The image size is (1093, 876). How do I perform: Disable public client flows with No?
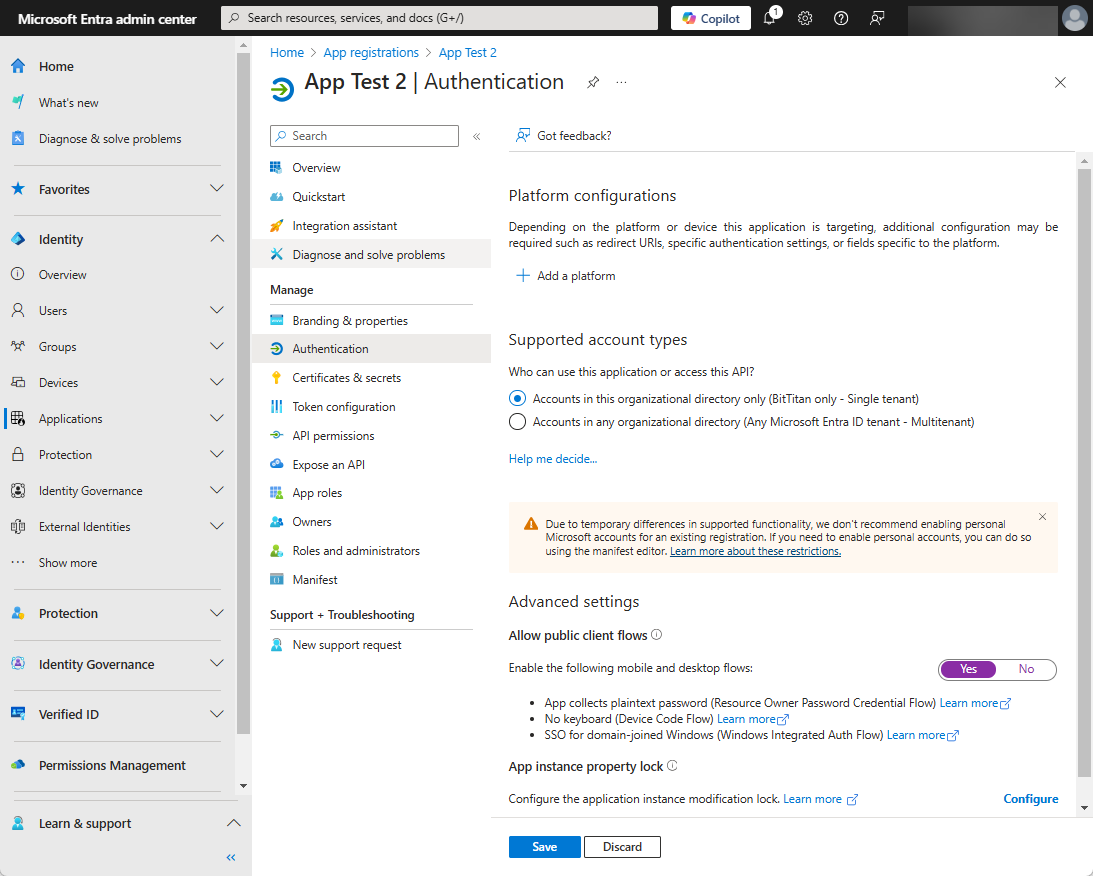[x=1026, y=669]
